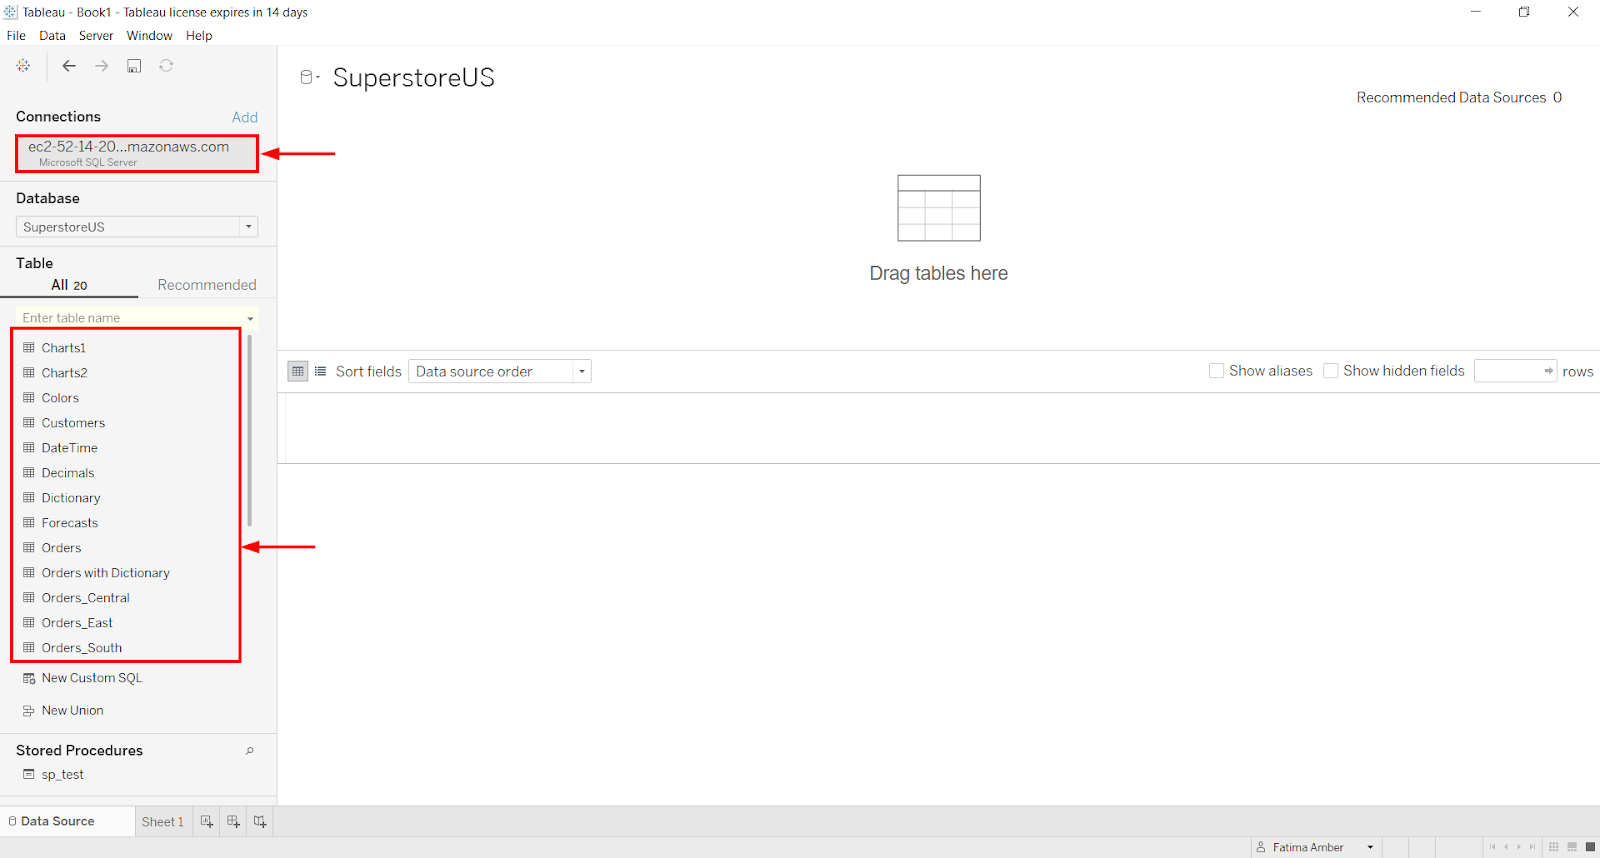Click New Union

click(x=72, y=711)
